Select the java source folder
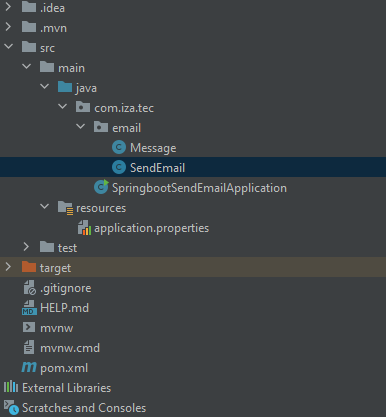This screenshot has height=417, width=386. tap(86, 88)
